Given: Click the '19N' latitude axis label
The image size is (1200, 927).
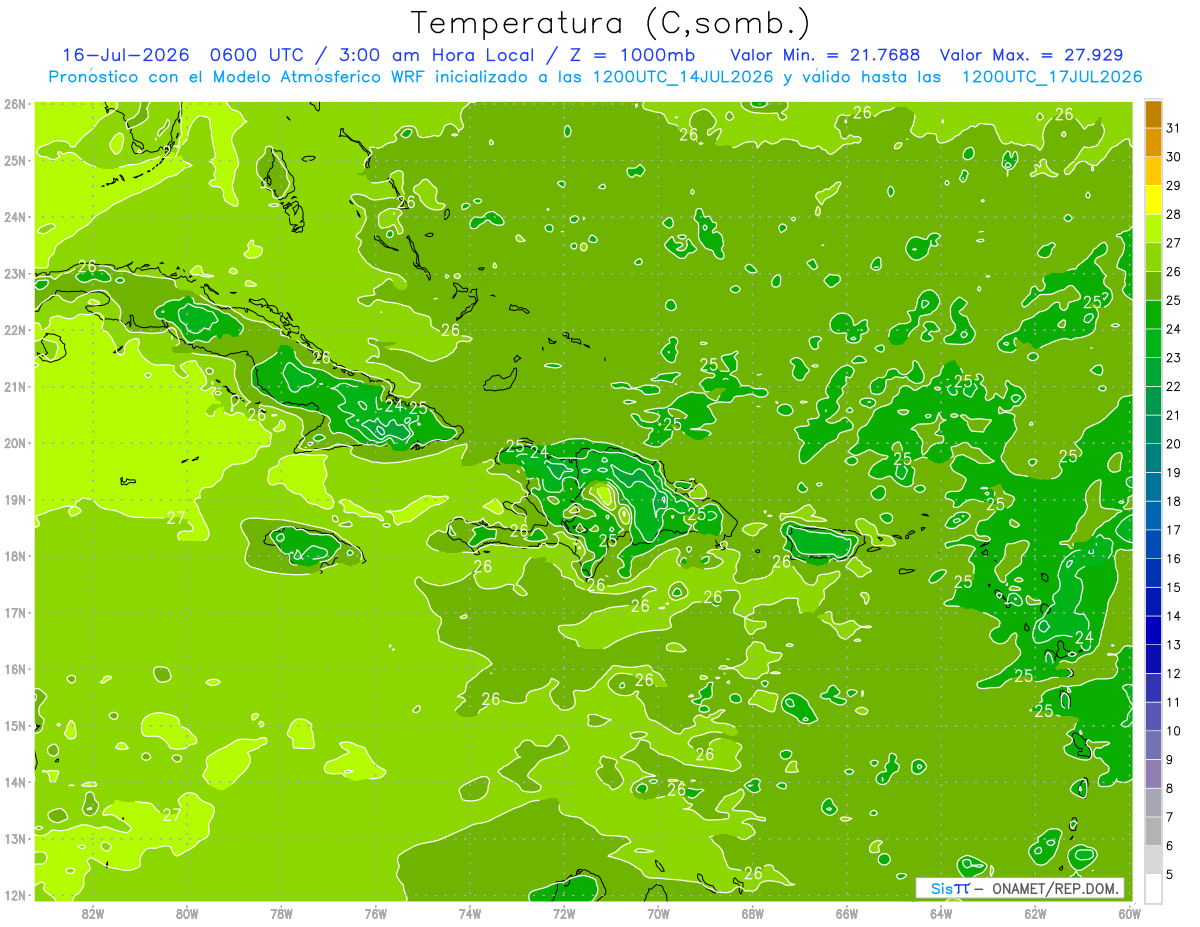Looking at the screenshot, I should pyautogui.click(x=14, y=499).
